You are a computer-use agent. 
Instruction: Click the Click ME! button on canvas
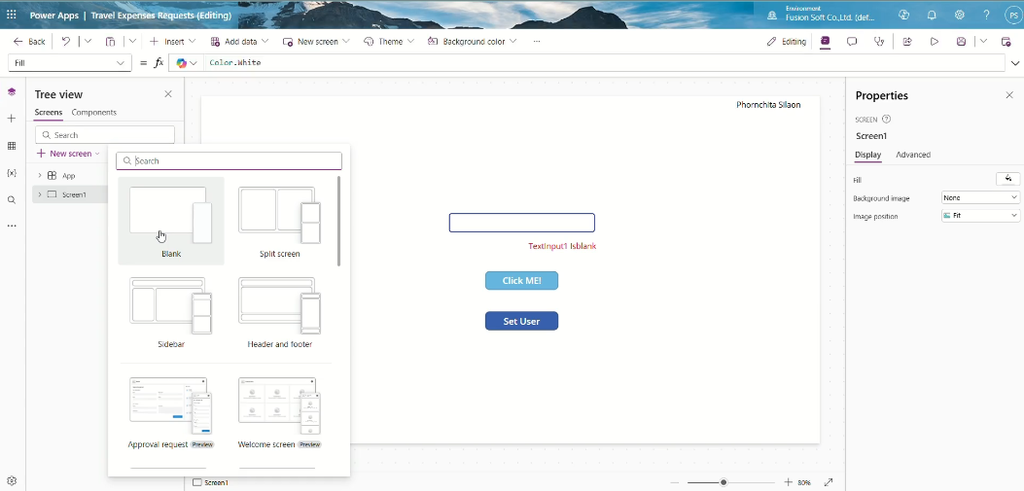pyautogui.click(x=522, y=281)
